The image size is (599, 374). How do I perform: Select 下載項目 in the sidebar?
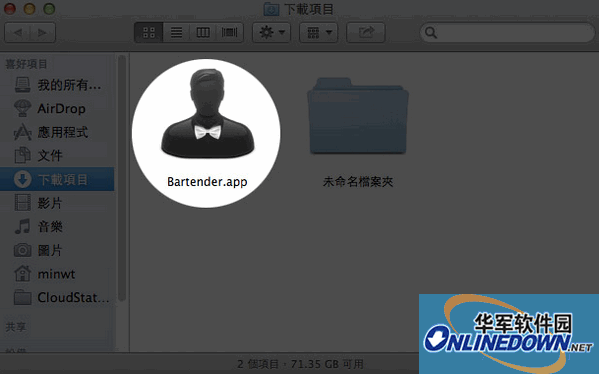click(57, 179)
